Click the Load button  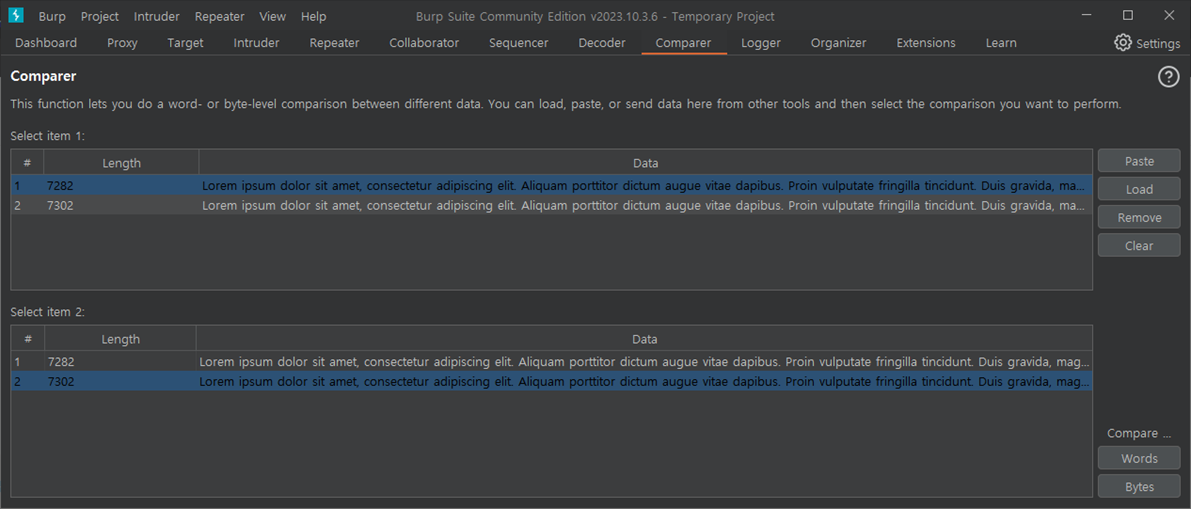coord(1139,189)
